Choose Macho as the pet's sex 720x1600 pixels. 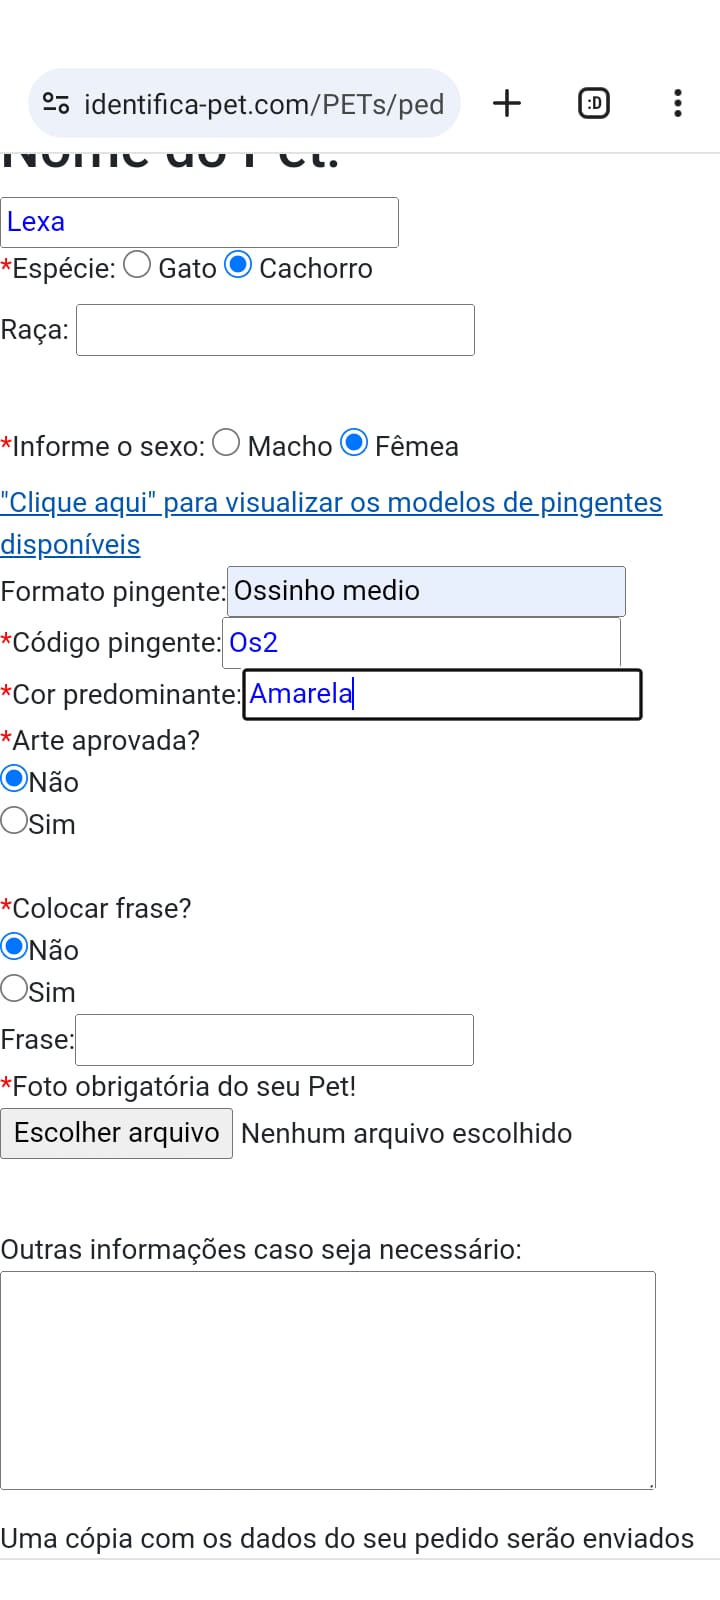coord(226,442)
